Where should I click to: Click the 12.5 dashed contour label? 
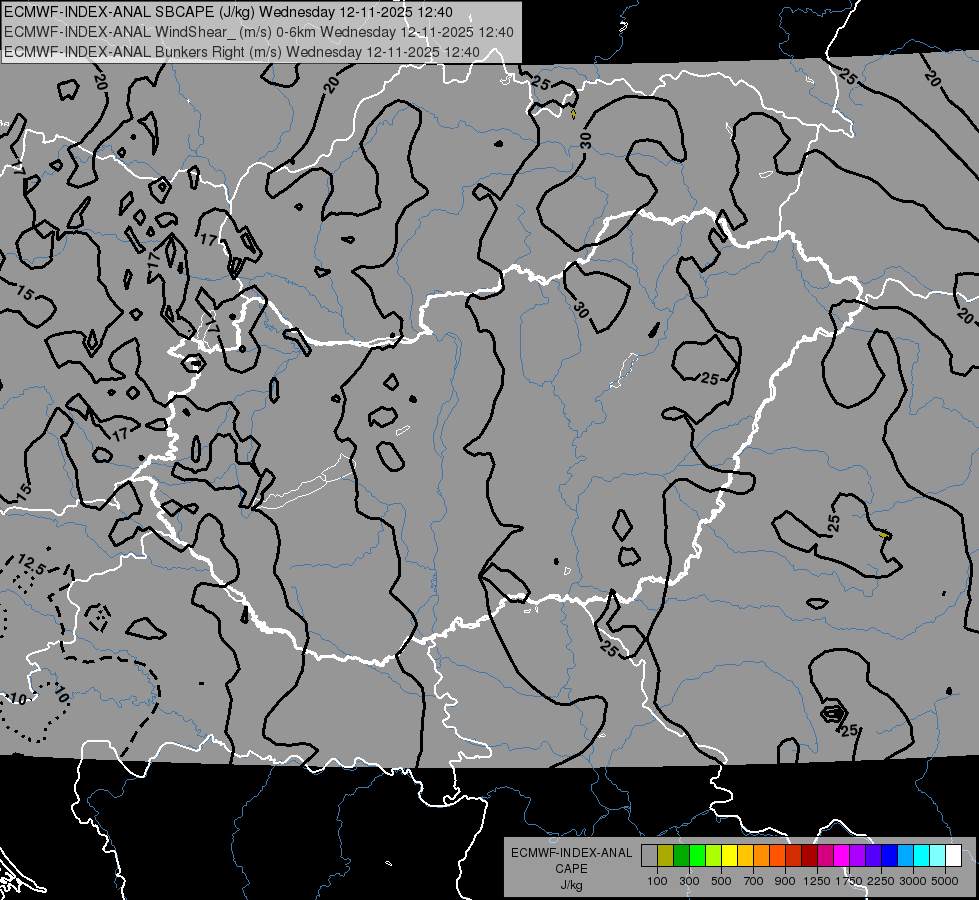click(x=31, y=565)
